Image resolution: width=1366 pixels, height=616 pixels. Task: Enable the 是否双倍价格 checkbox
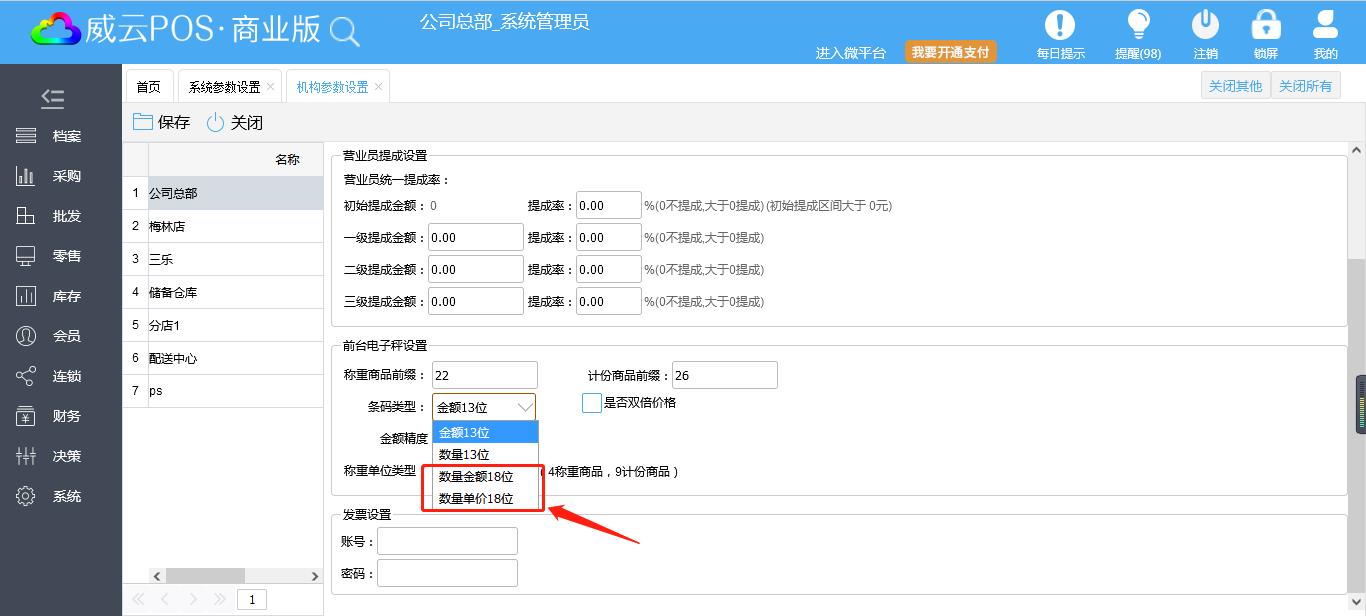tap(592, 403)
